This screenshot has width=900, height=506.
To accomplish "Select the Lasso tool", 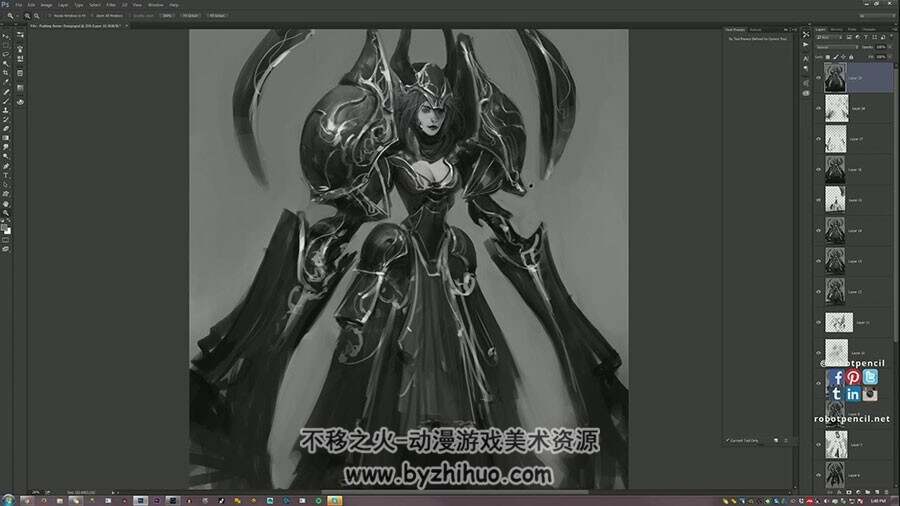I will coord(6,55).
